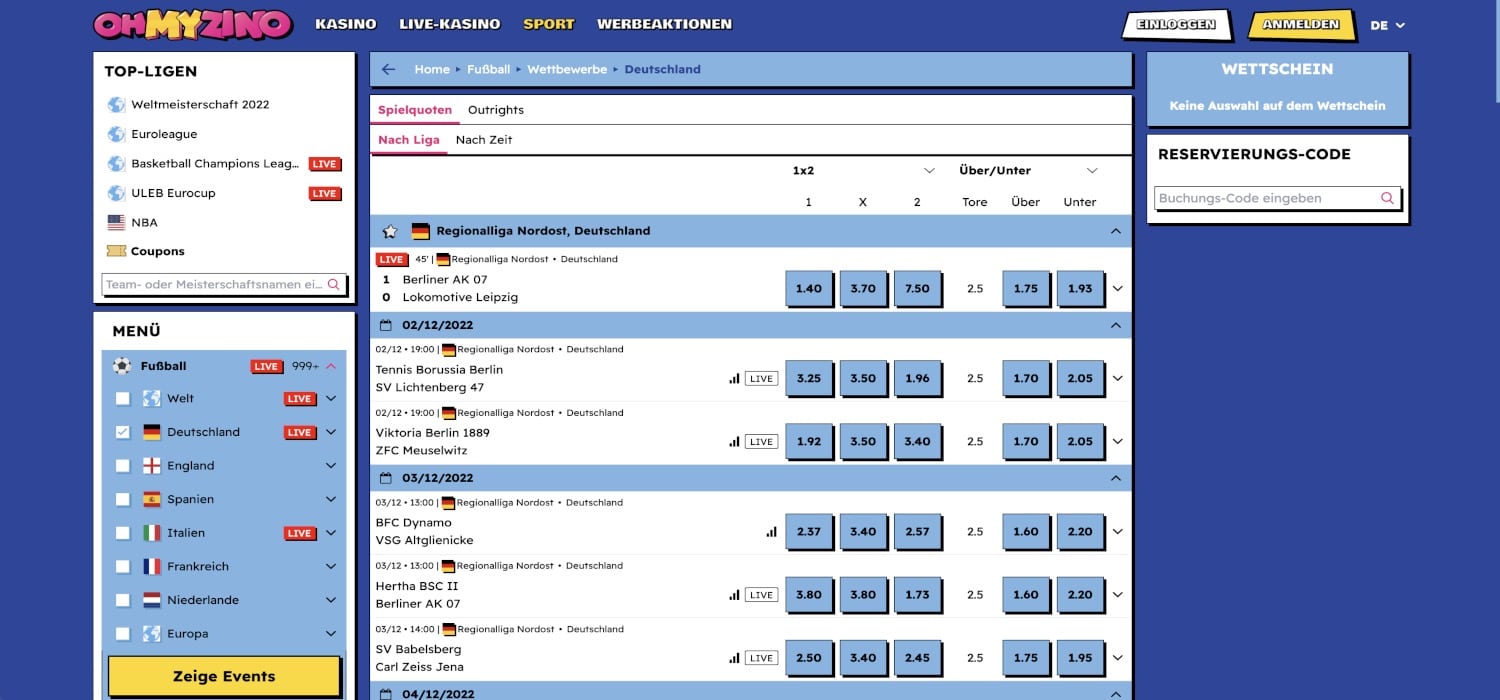The image size is (1500, 700).
Task: Select Über 1.60 odds for BFC Dynamo match
Action: (1026, 531)
